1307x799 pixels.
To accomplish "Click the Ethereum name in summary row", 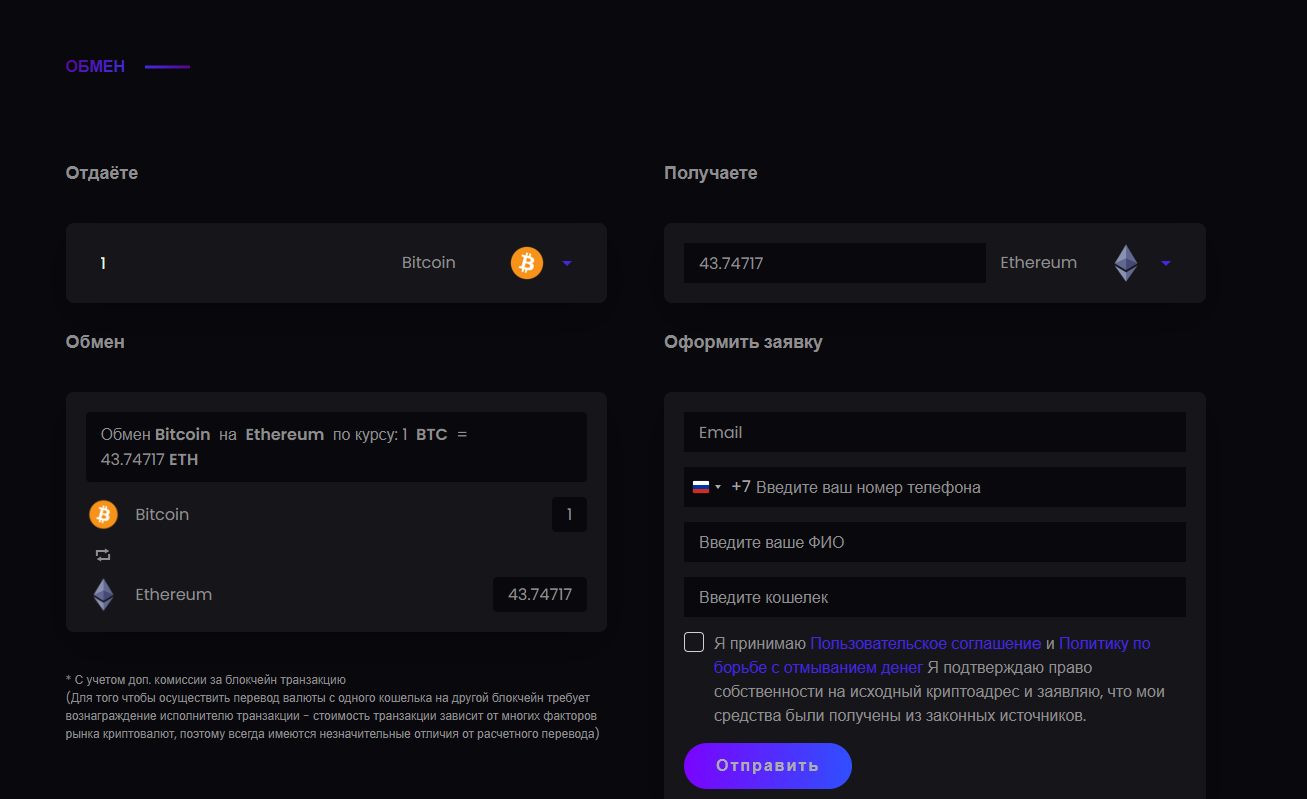I will tap(174, 595).
